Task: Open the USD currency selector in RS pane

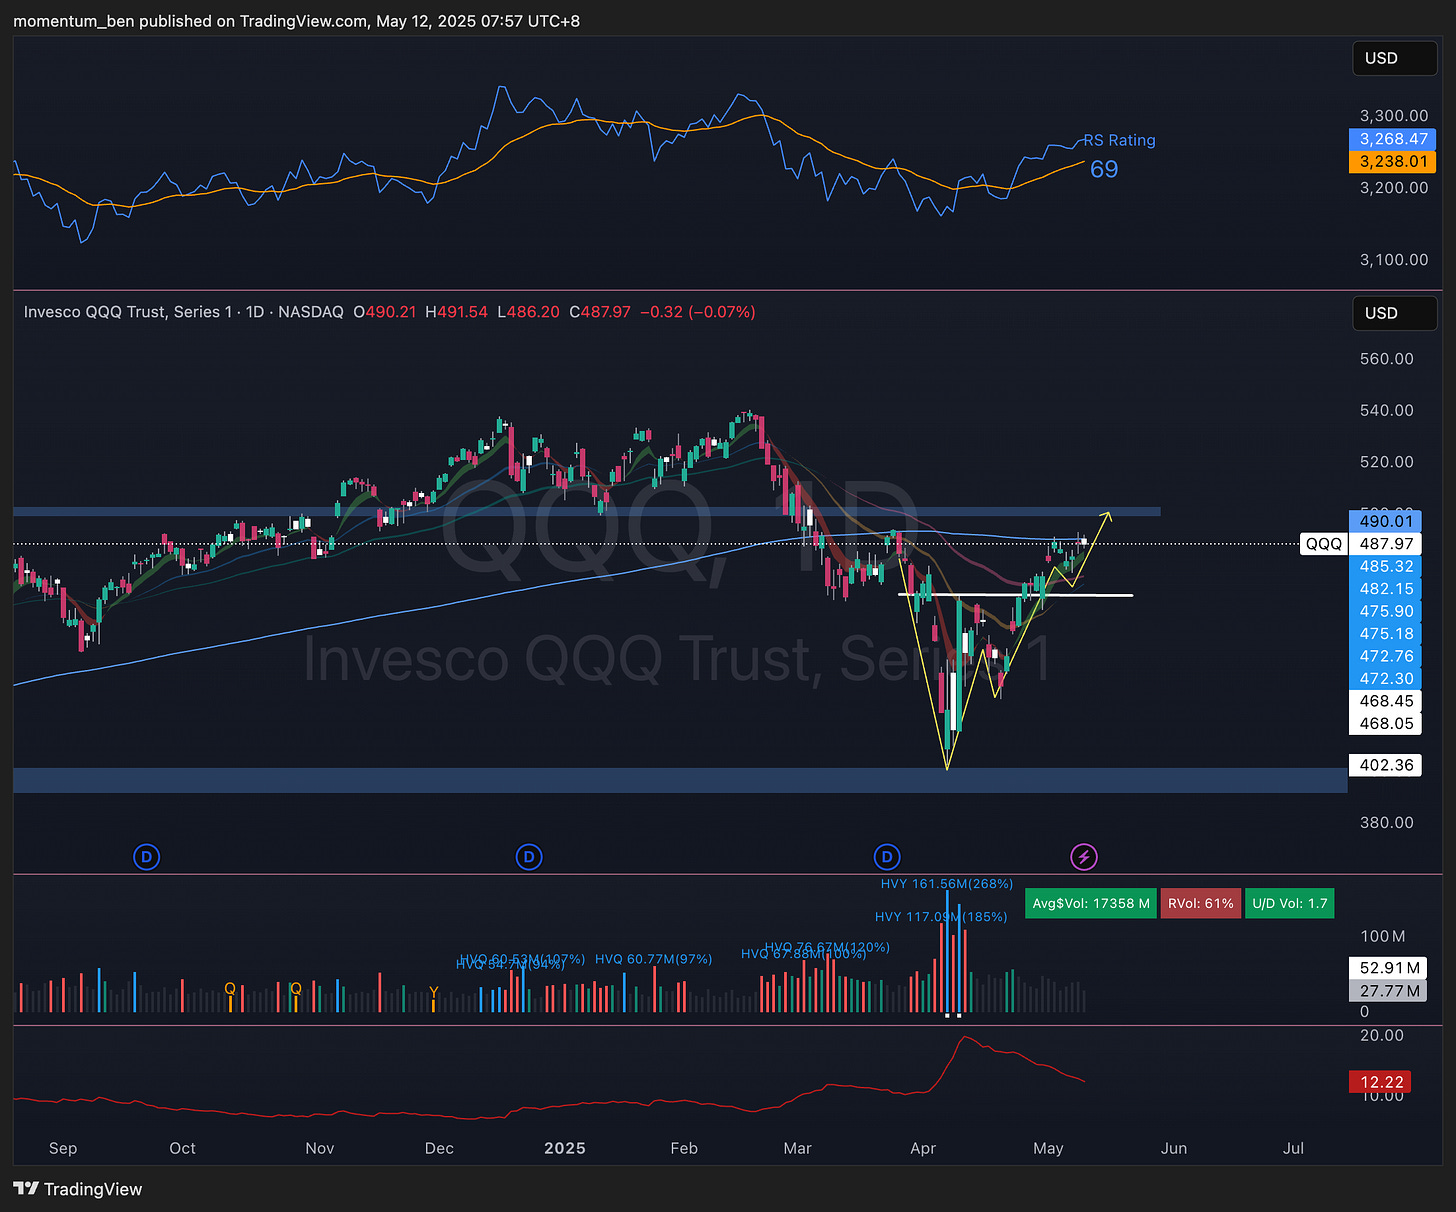Action: (x=1394, y=58)
